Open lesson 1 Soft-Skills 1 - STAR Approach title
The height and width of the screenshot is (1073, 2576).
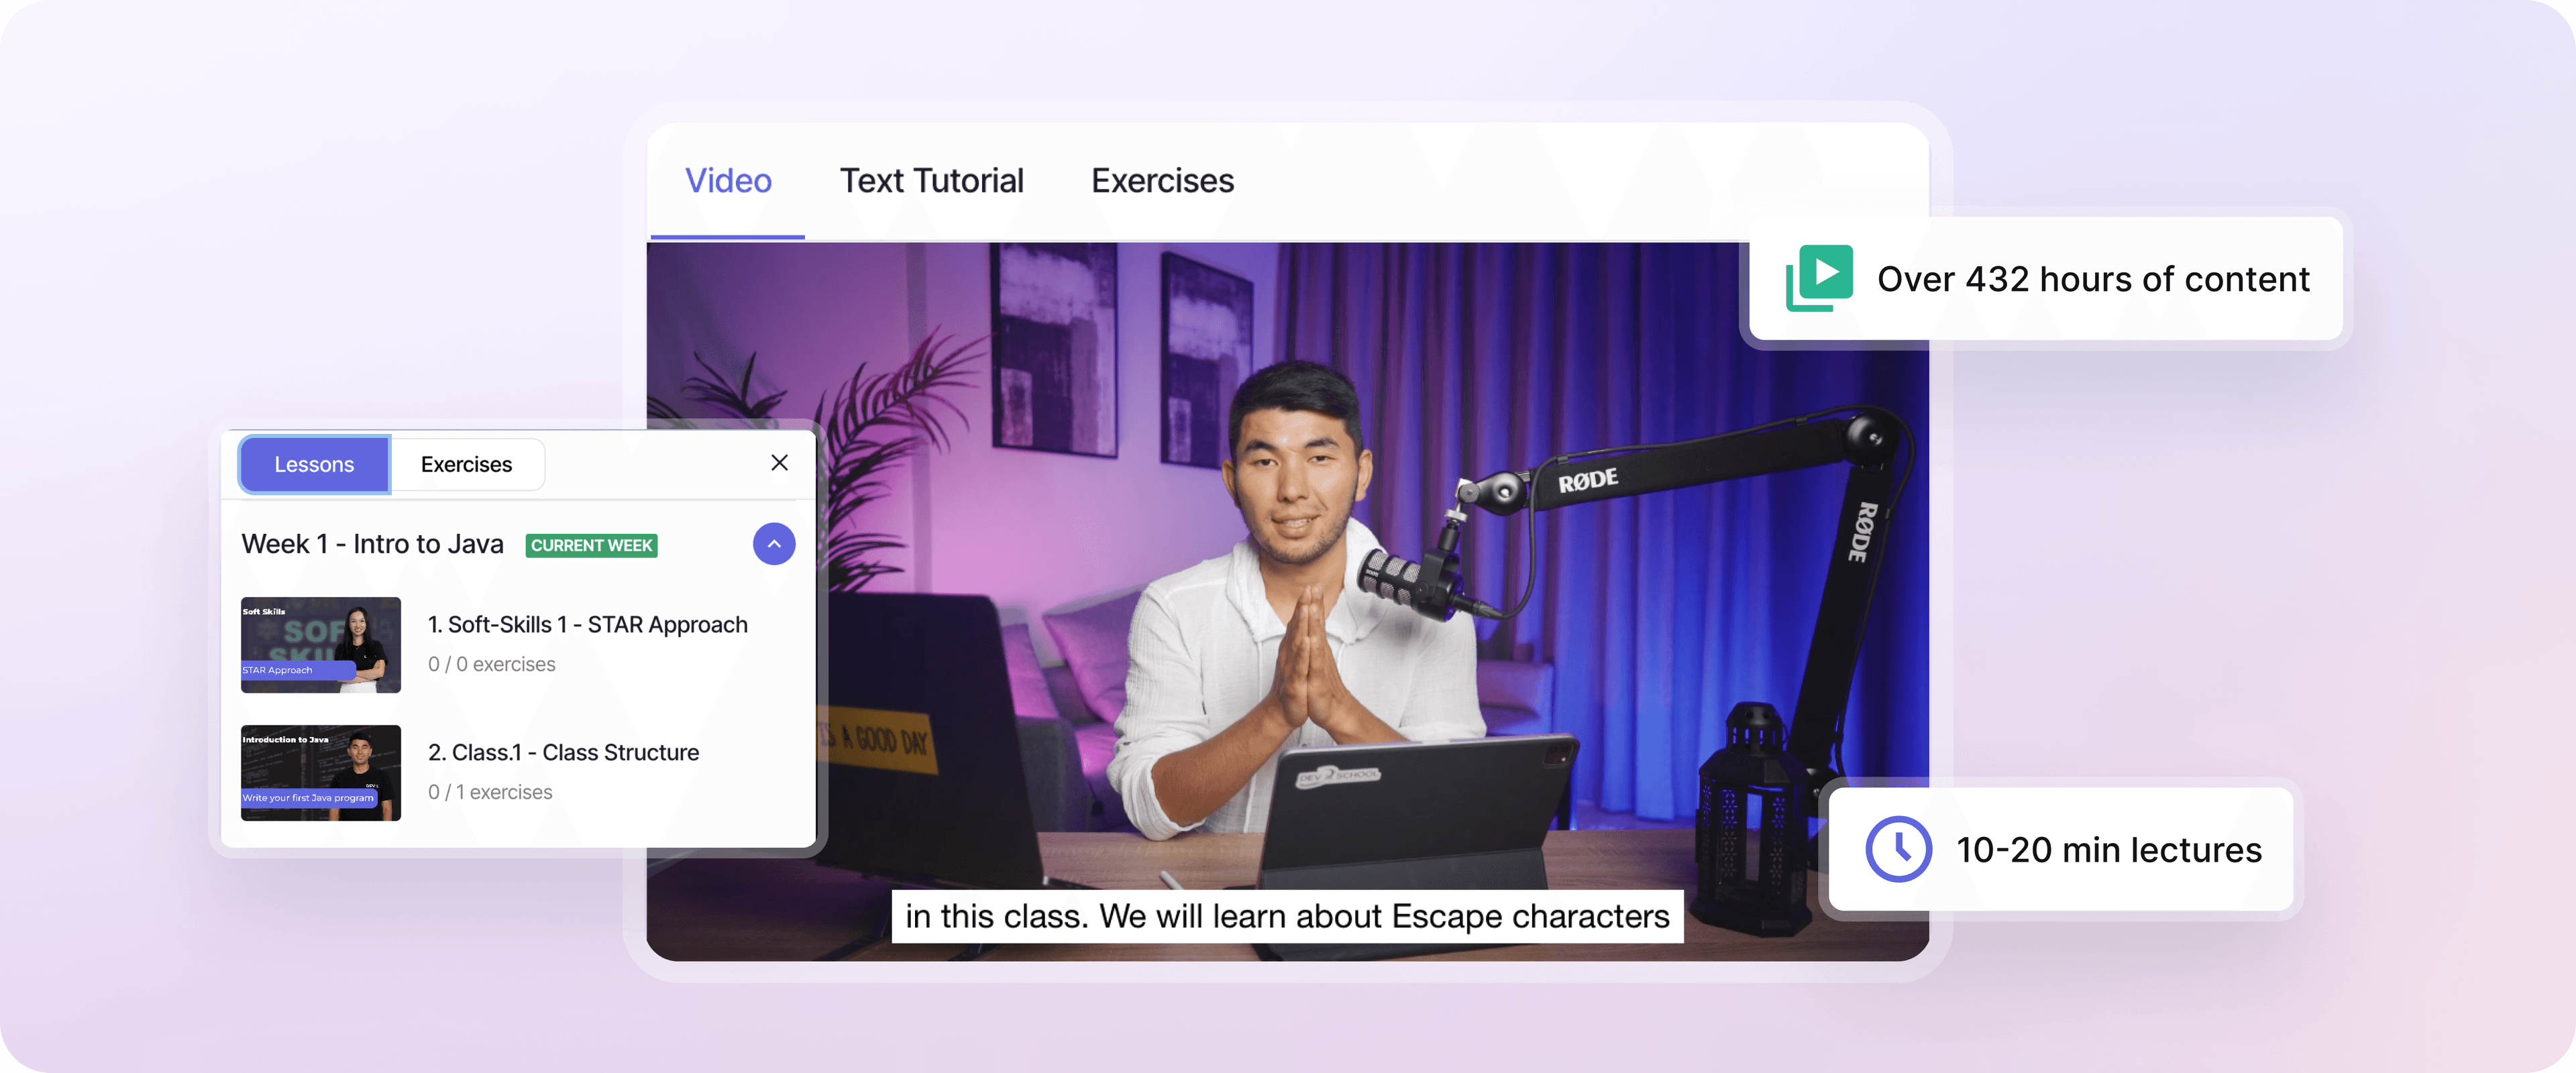coord(587,624)
